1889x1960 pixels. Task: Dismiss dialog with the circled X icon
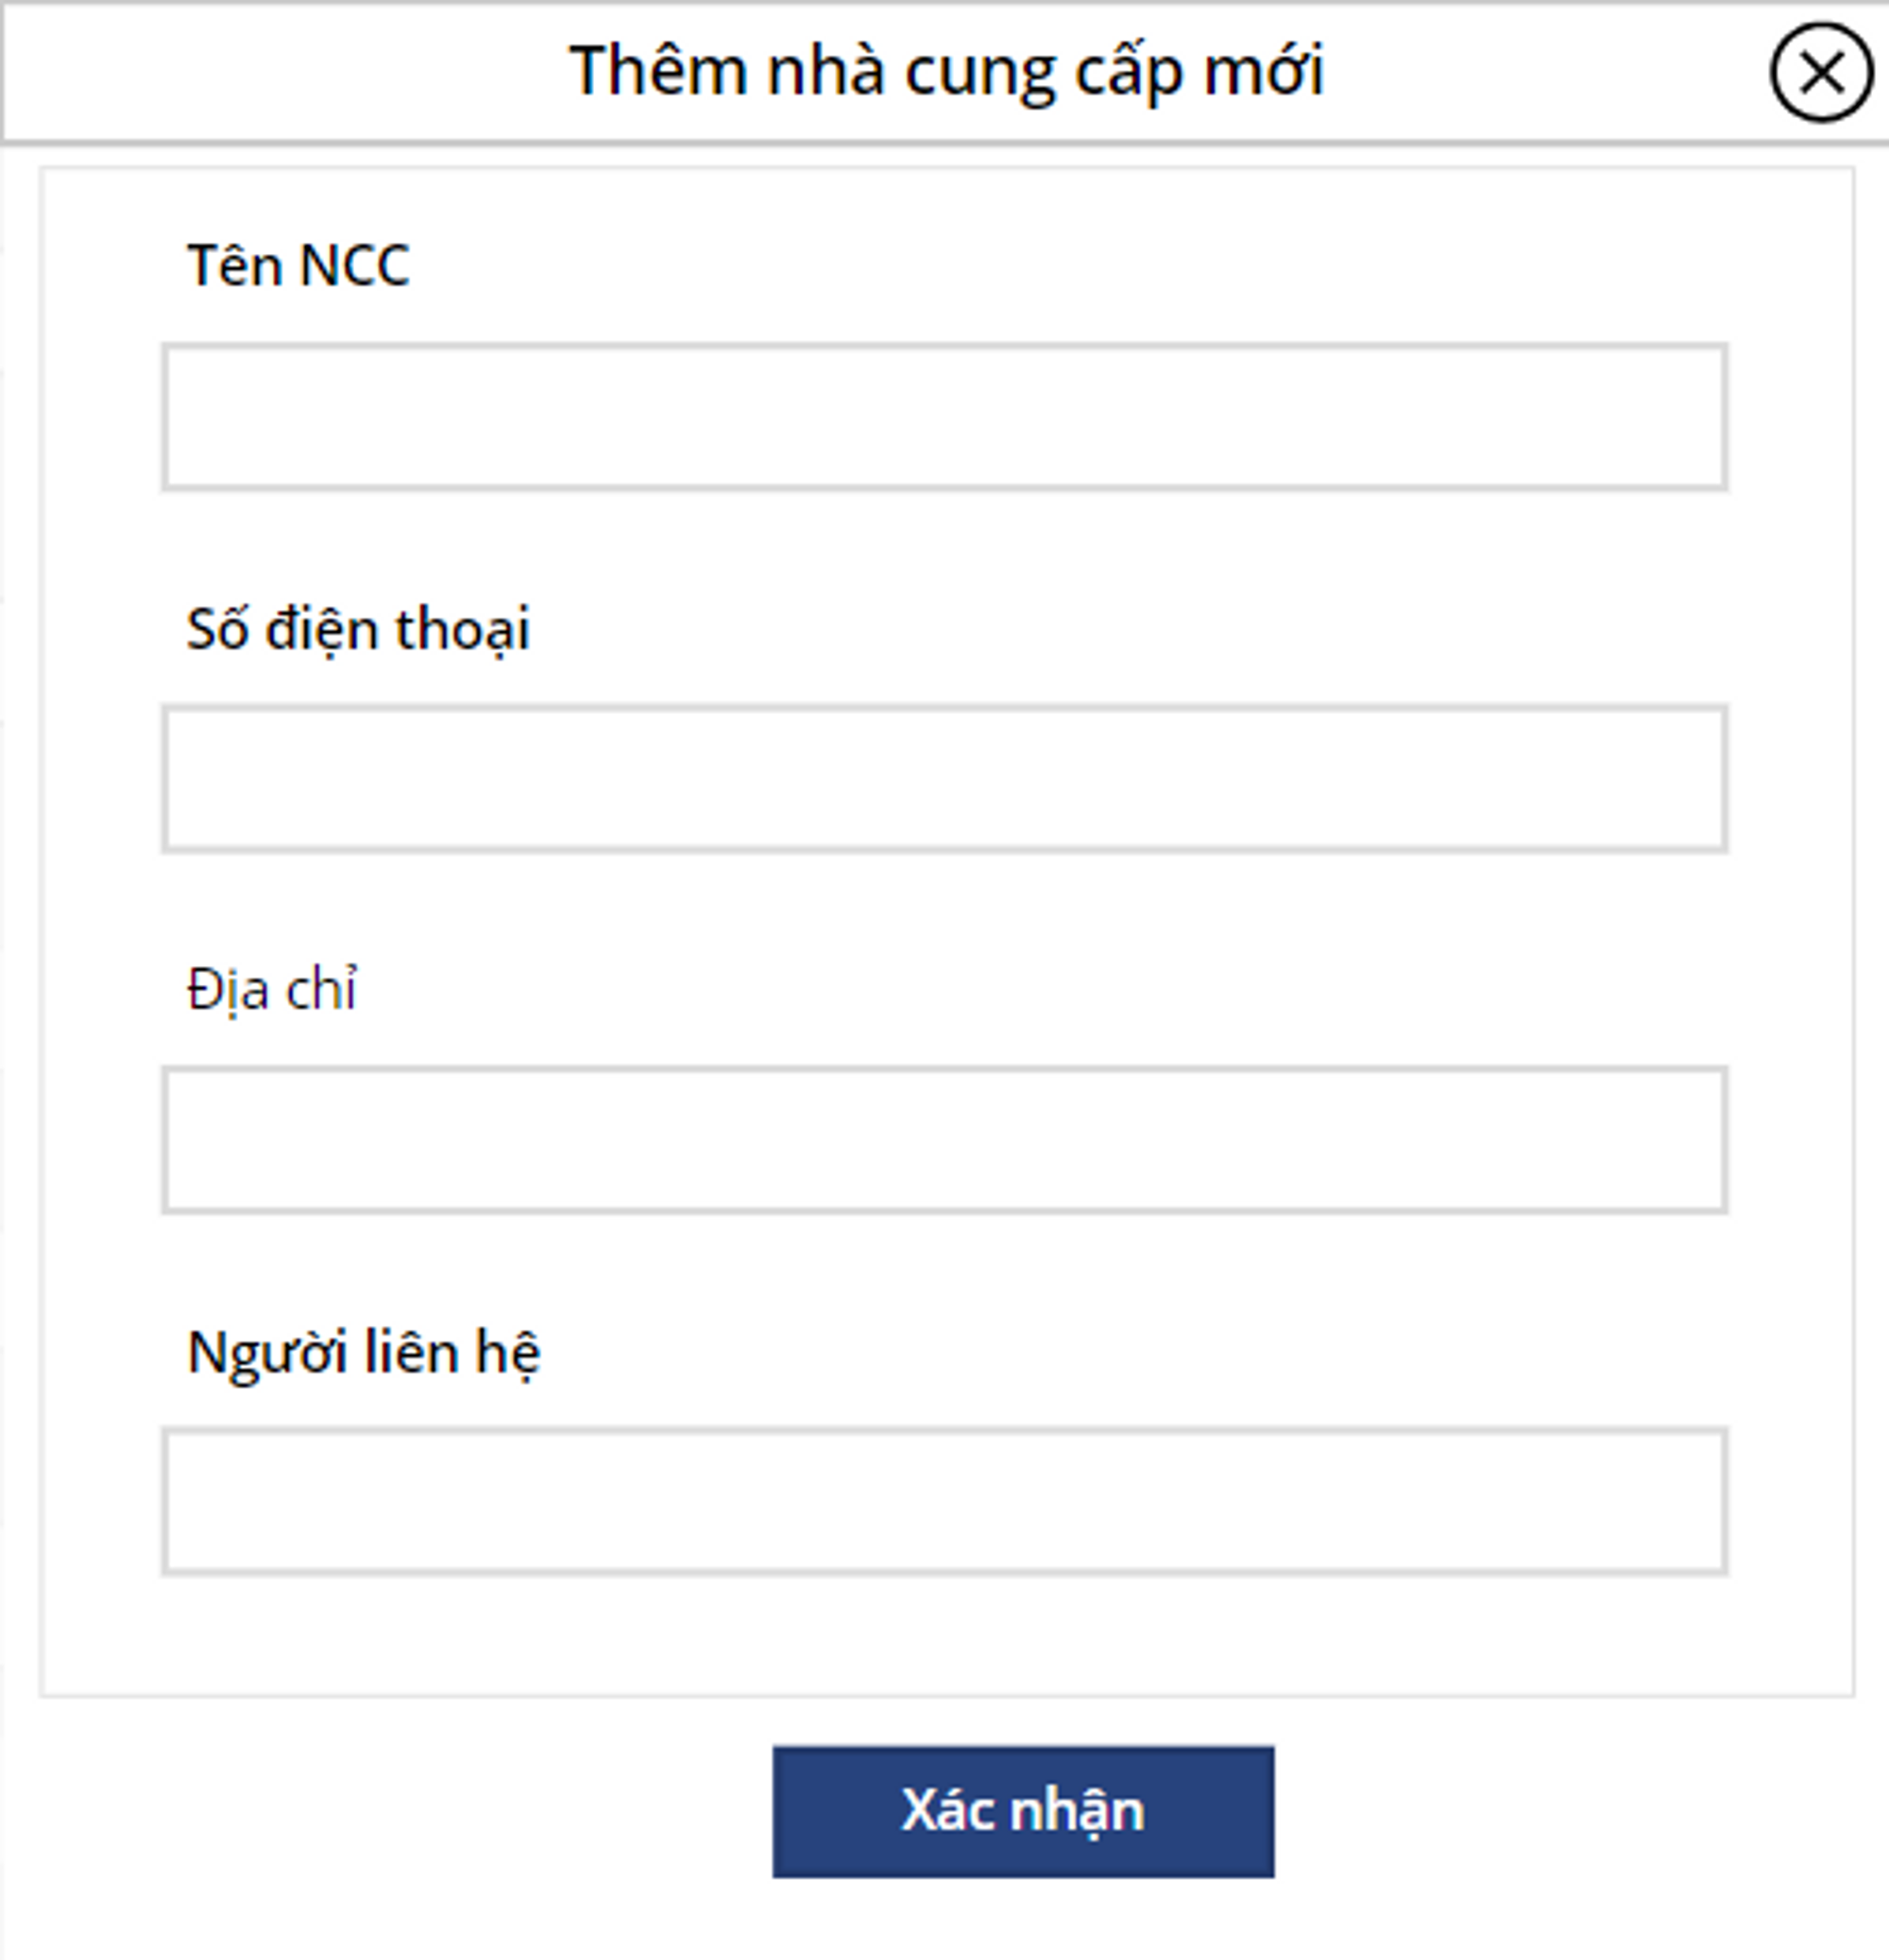click(1821, 73)
